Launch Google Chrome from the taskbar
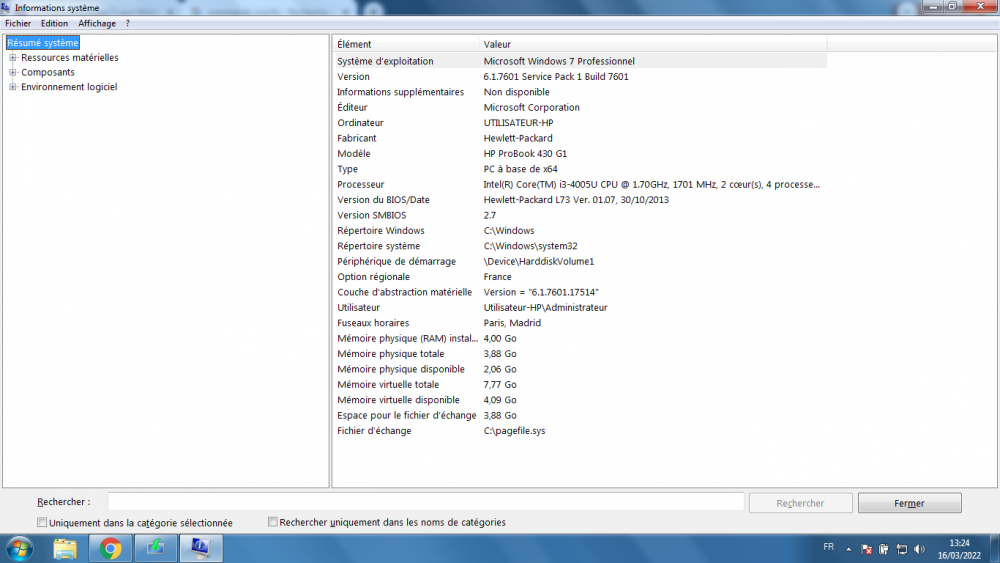Screen dimensions: 1000x563 tap(110, 548)
